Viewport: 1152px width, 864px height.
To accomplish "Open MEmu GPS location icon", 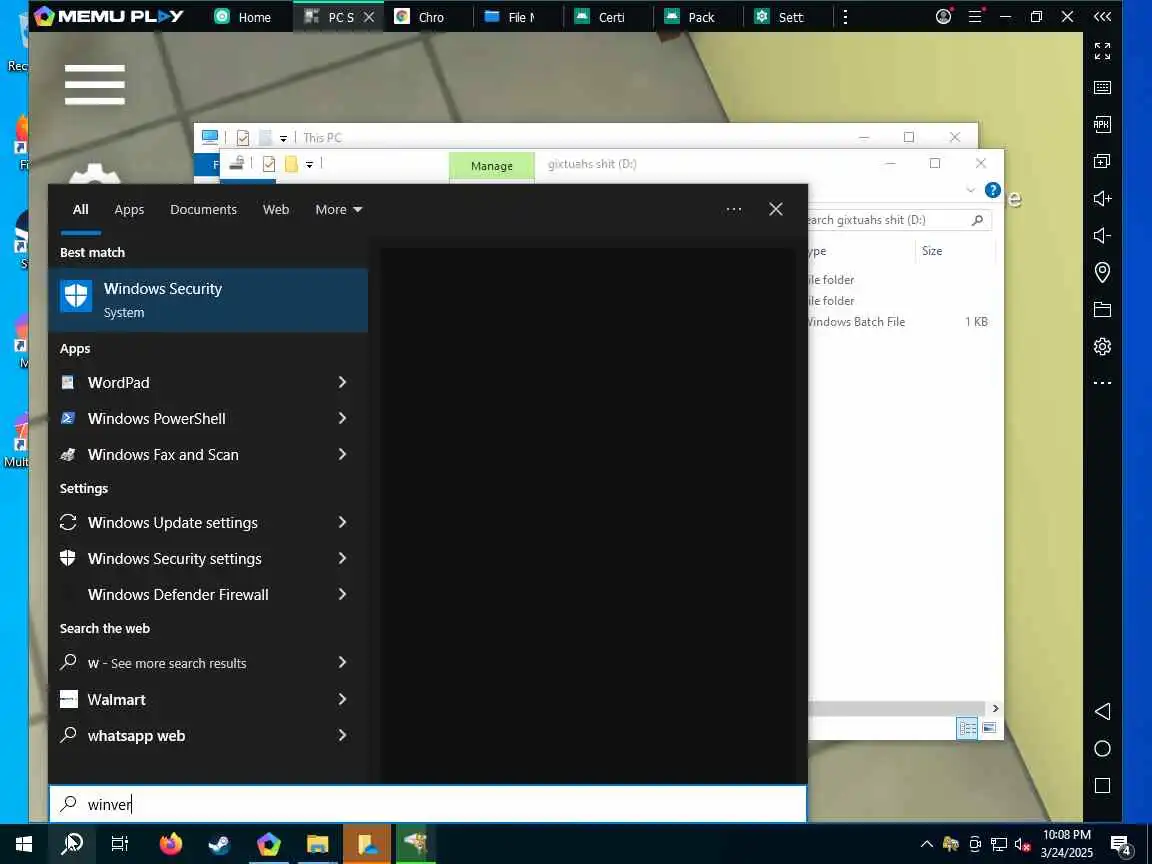I will coord(1102,273).
